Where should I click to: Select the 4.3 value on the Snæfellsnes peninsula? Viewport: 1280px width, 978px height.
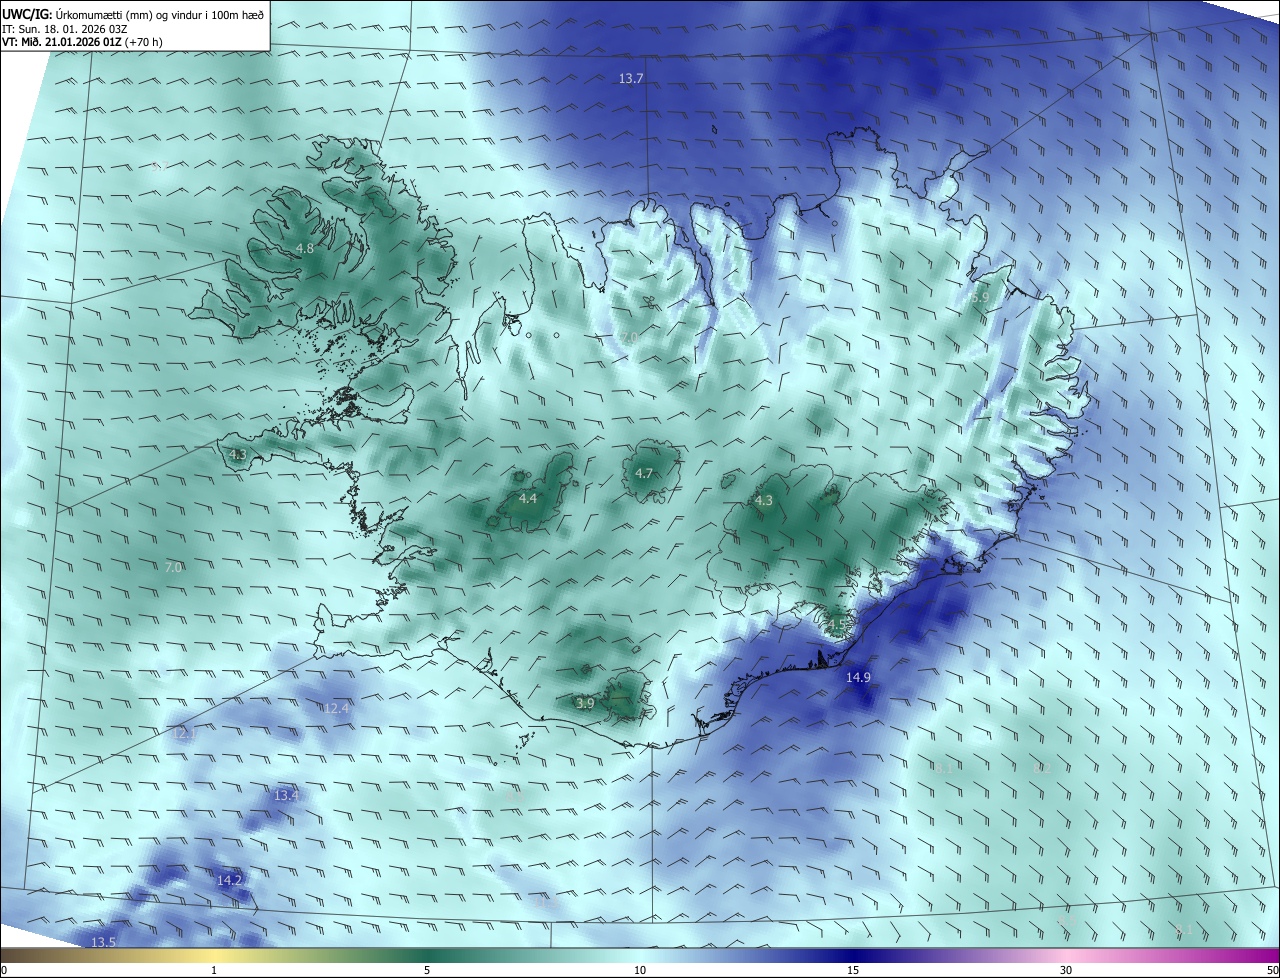pos(237,454)
